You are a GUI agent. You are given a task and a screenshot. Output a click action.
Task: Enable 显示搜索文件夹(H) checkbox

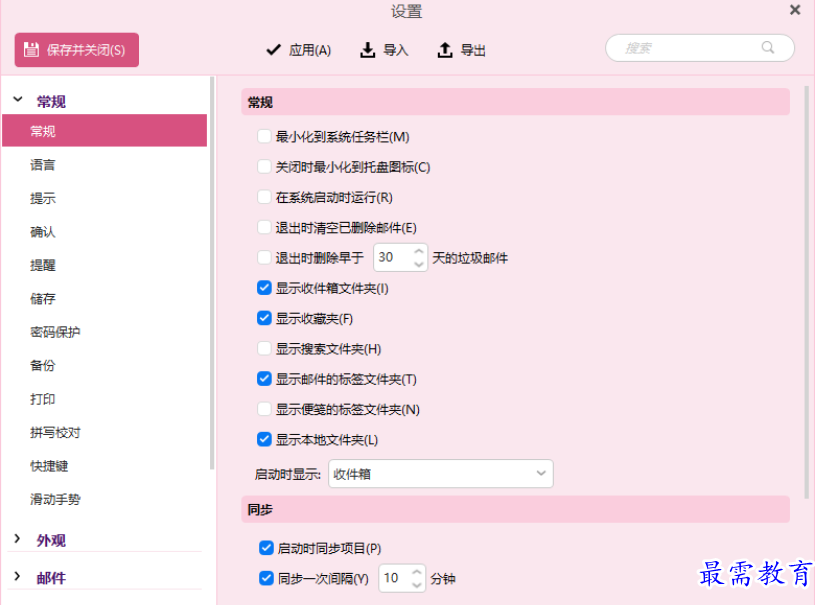264,348
